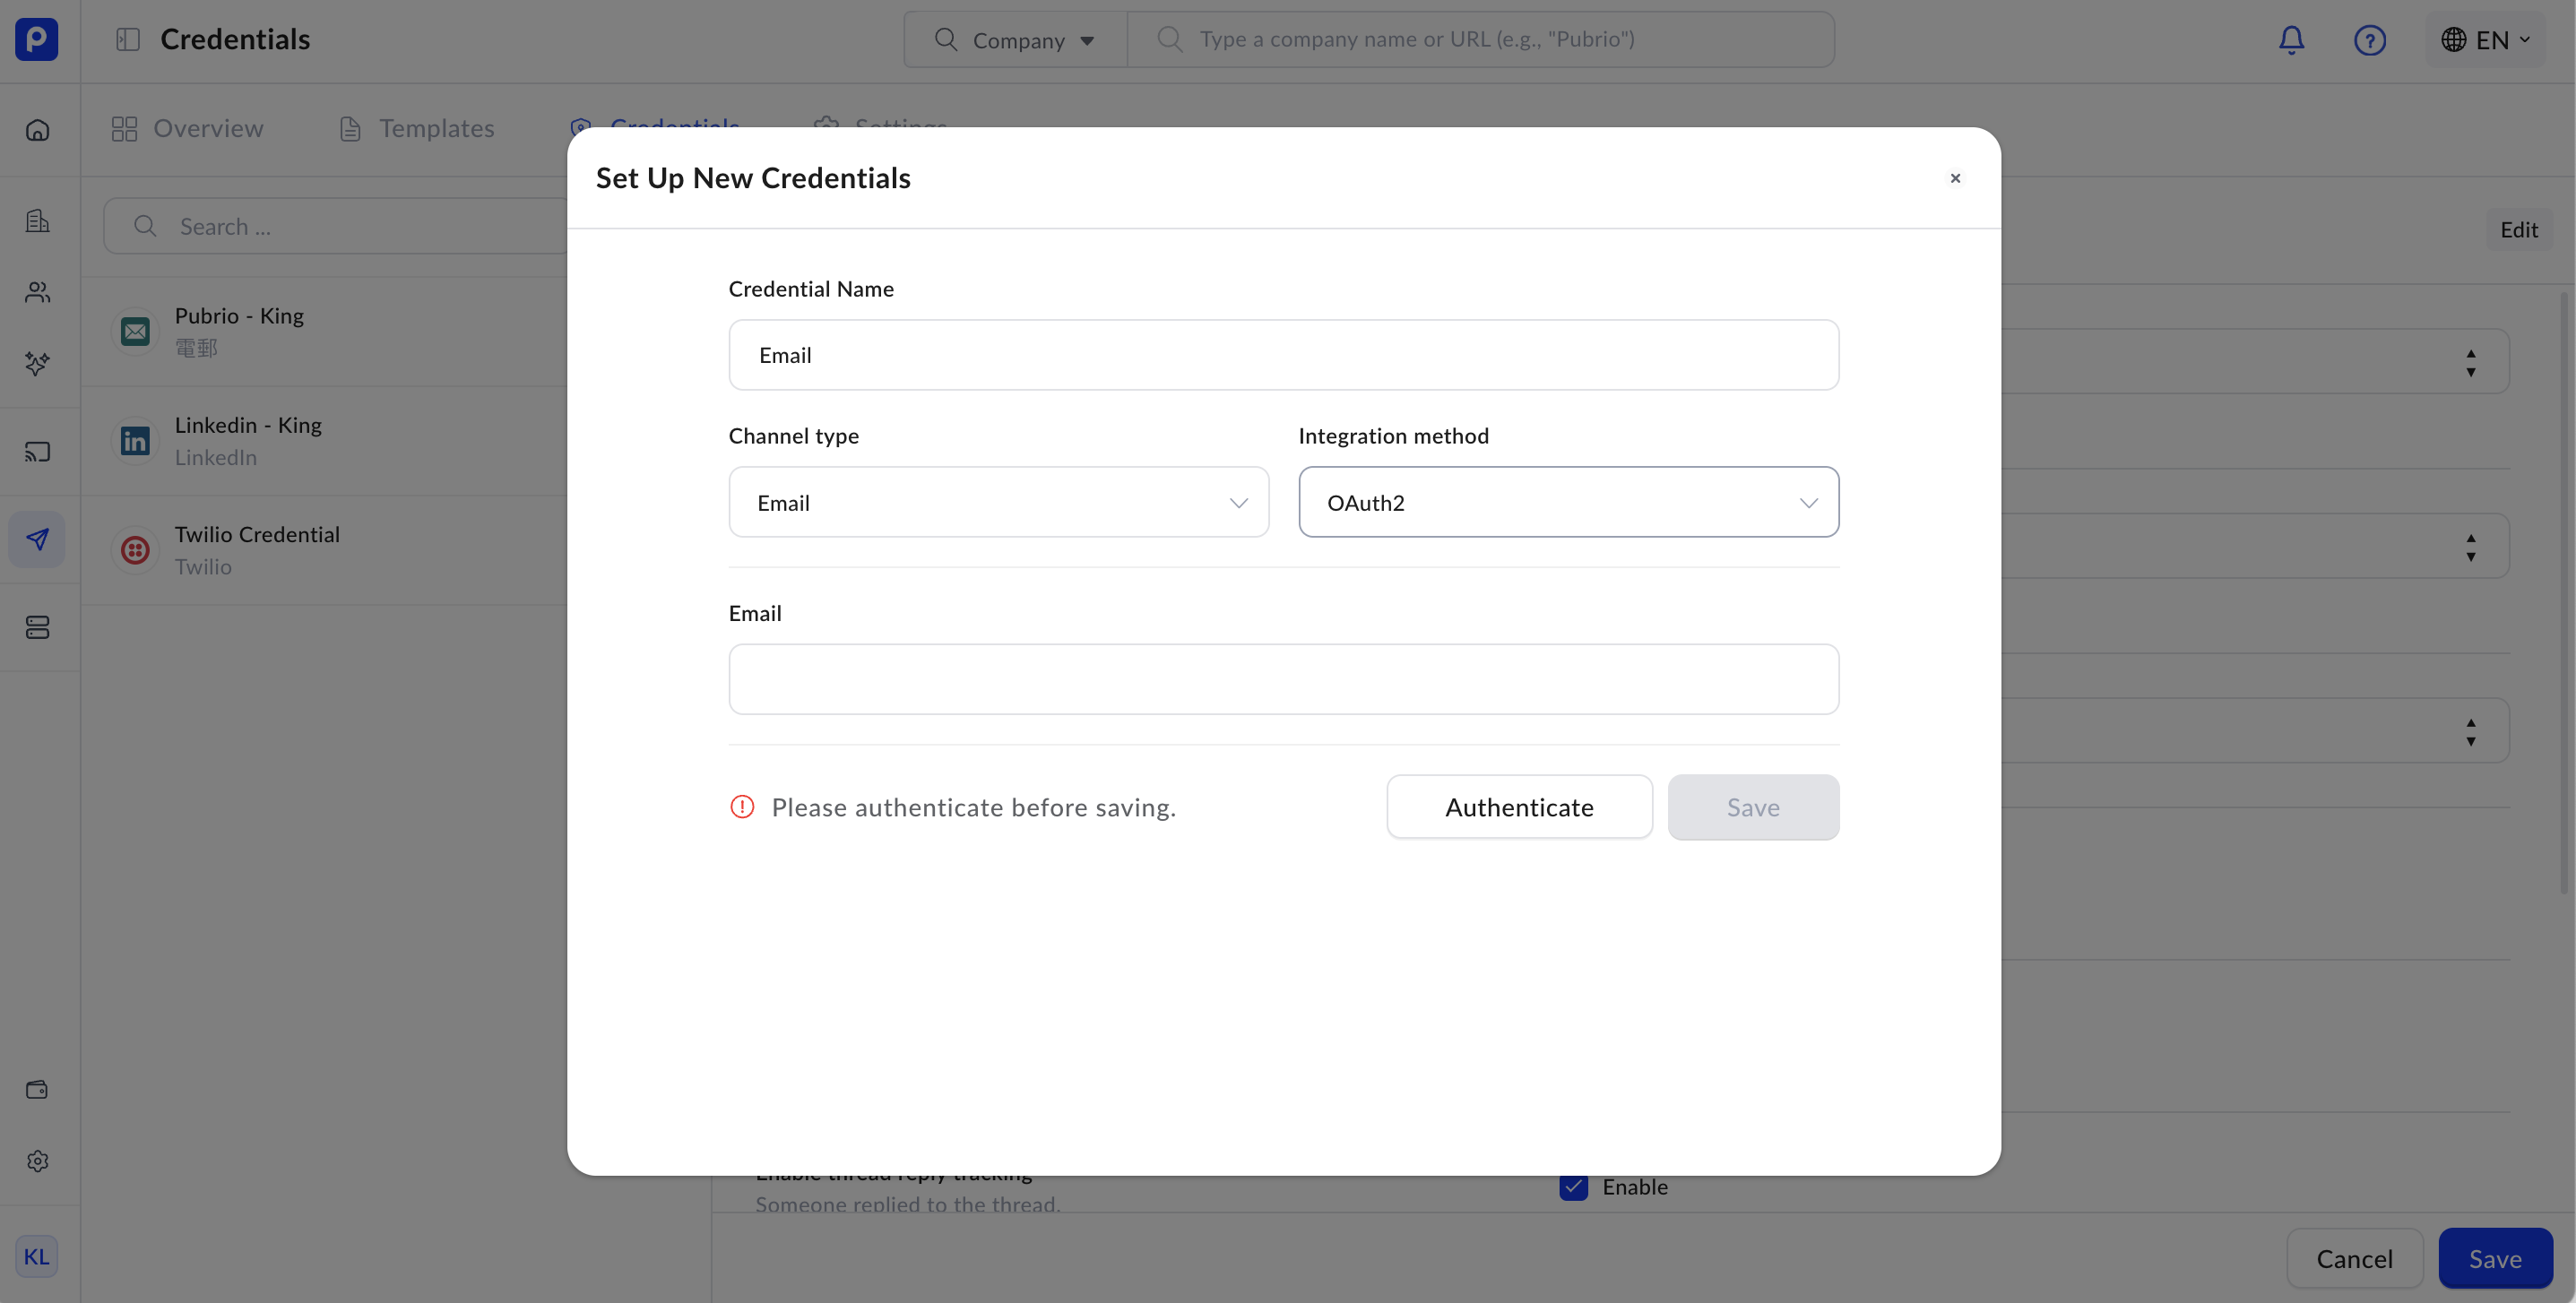Expand the Channel type dropdown

pyautogui.click(x=998, y=502)
